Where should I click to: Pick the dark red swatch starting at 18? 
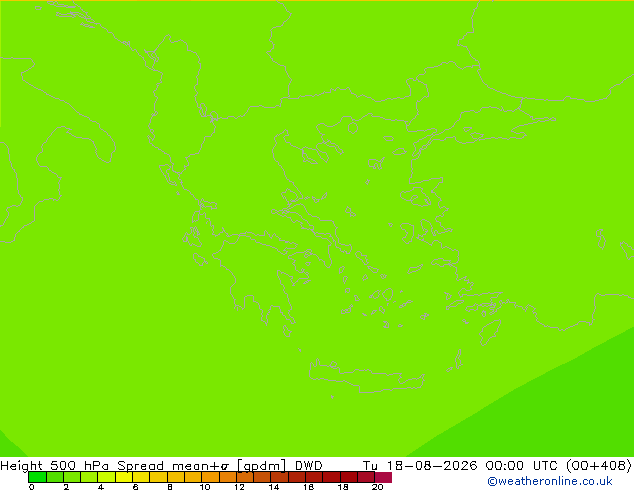pyautogui.click(x=349, y=477)
